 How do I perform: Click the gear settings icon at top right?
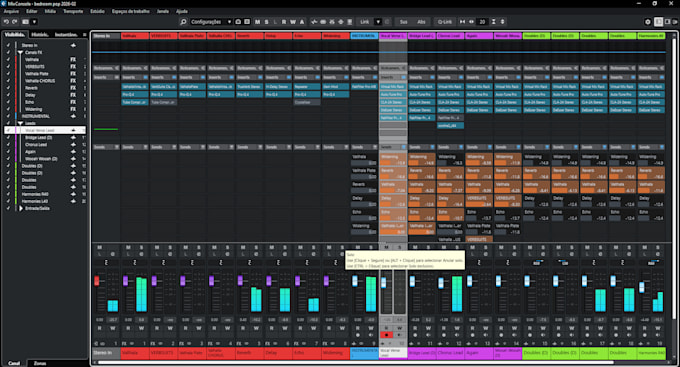click(648, 22)
